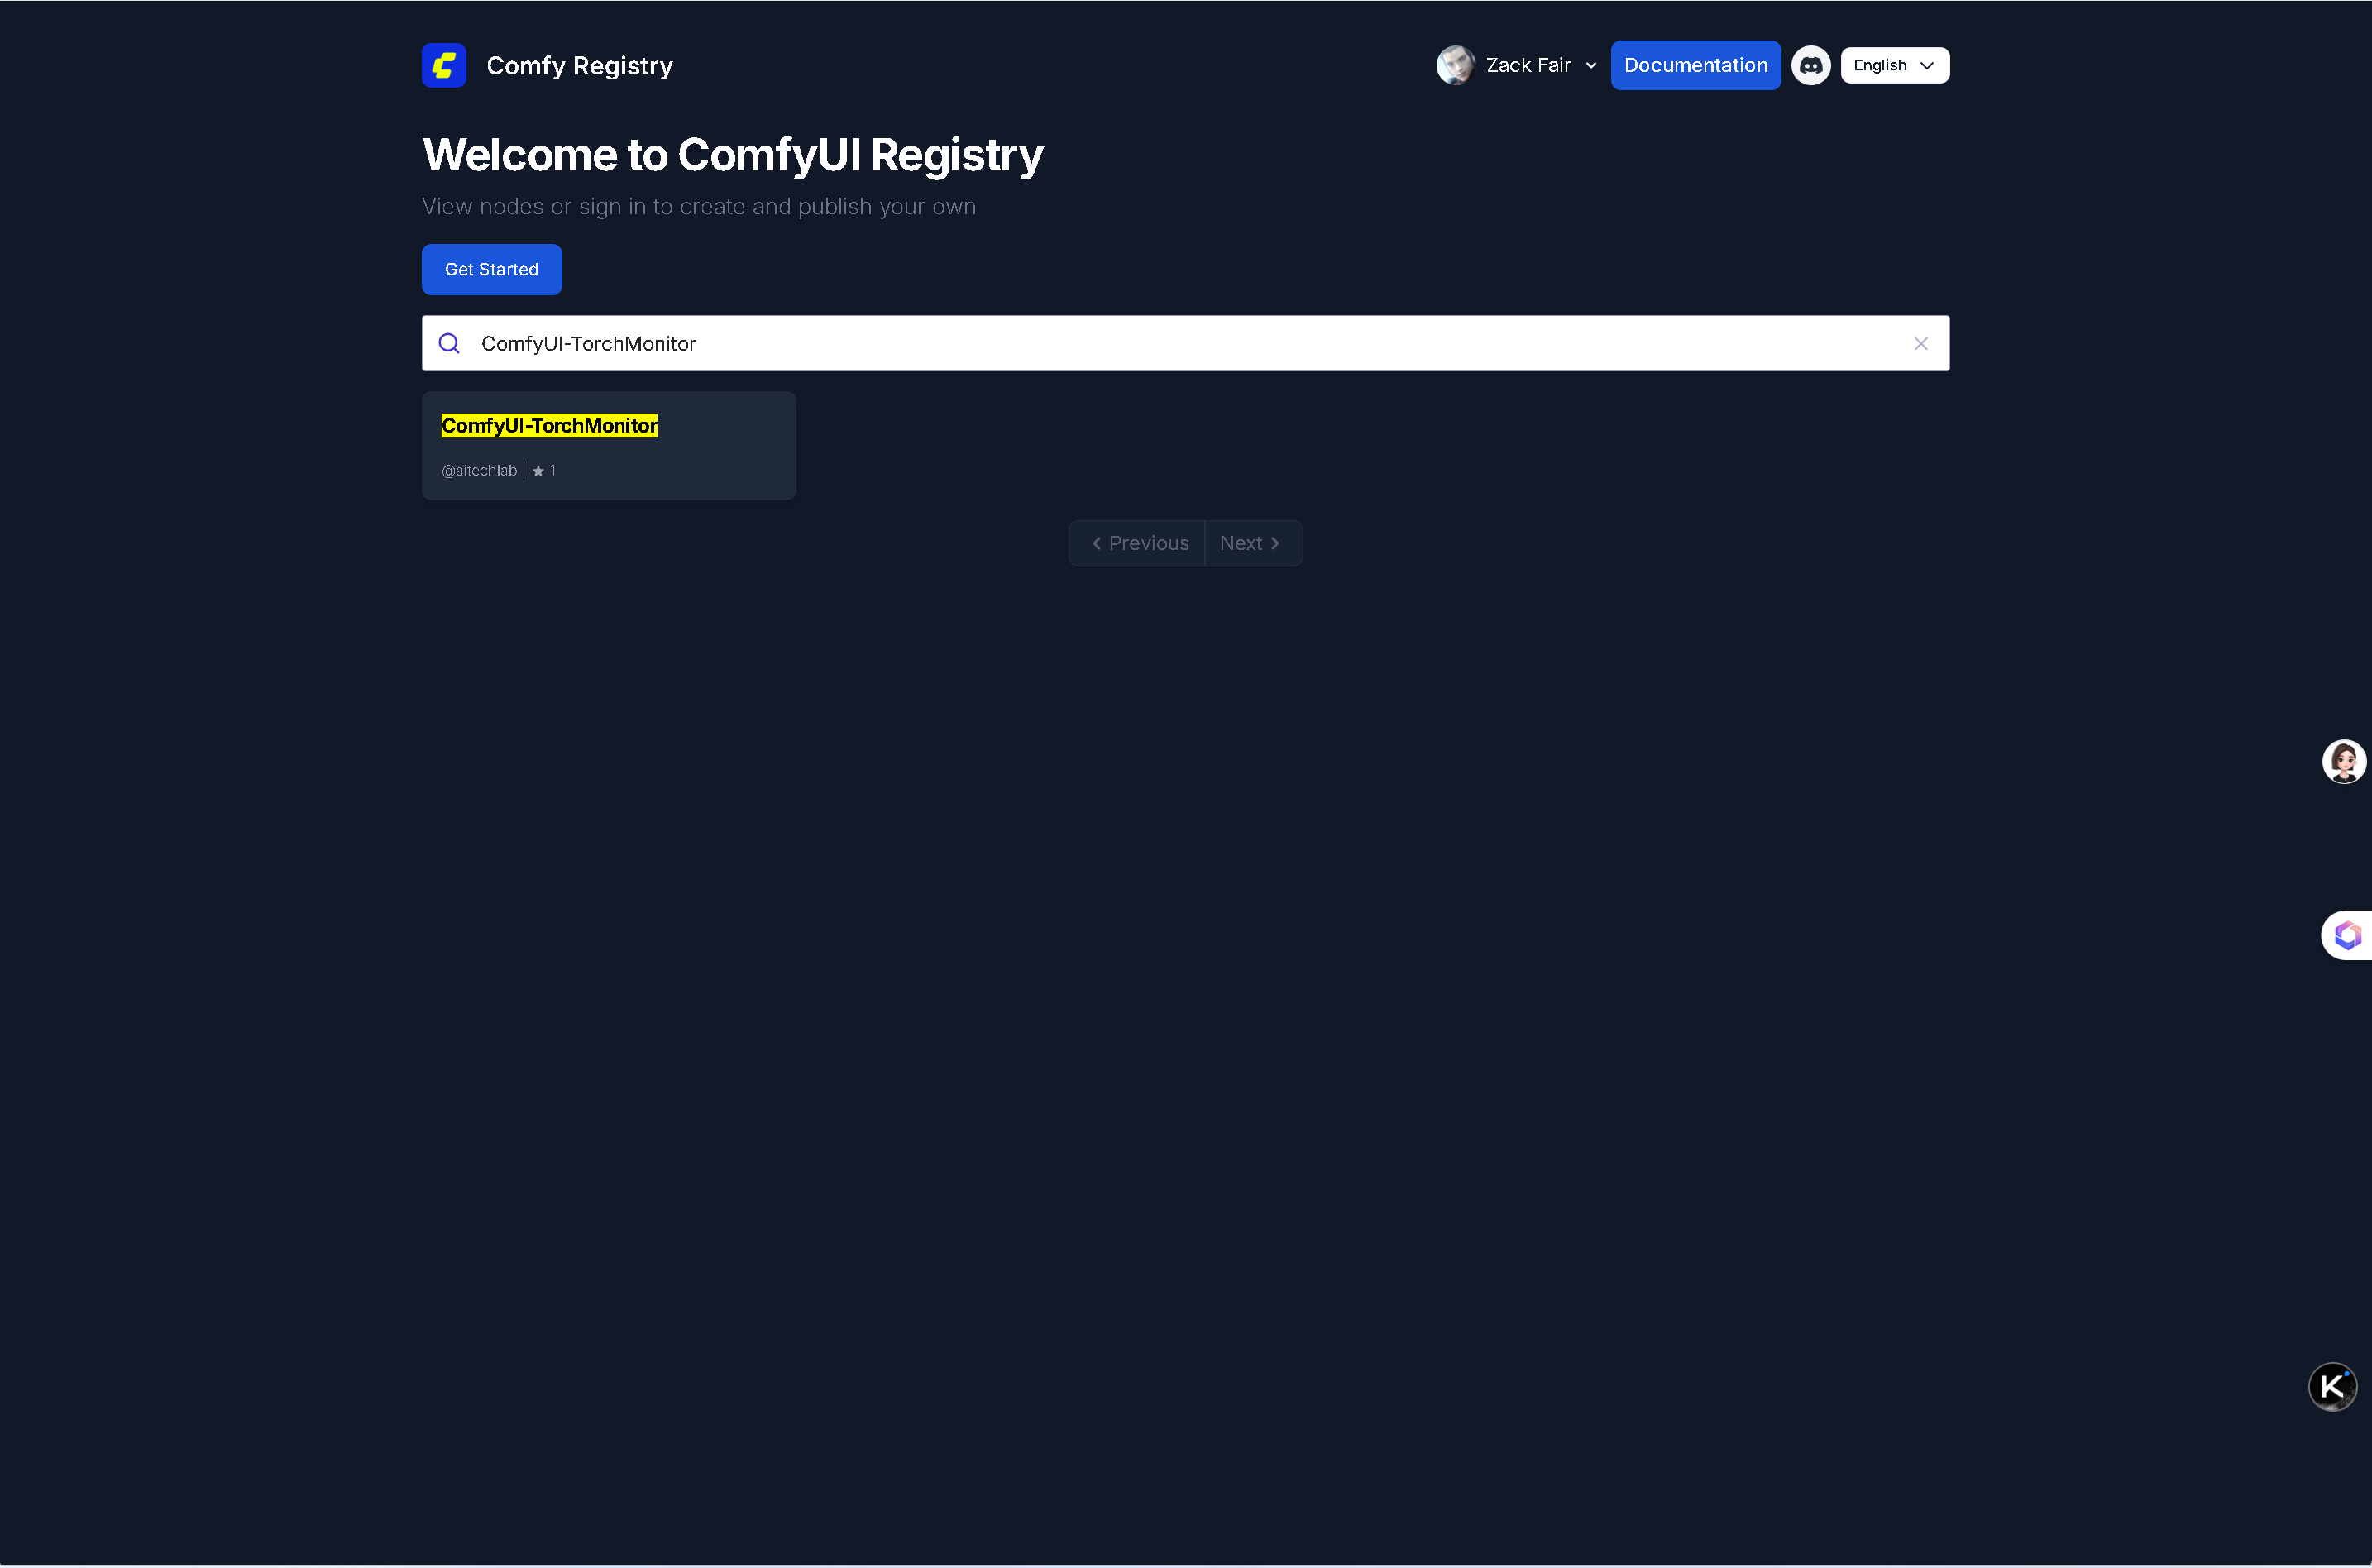2372x1568 pixels.
Task: Open the round K floating button
Action: tap(2332, 1386)
